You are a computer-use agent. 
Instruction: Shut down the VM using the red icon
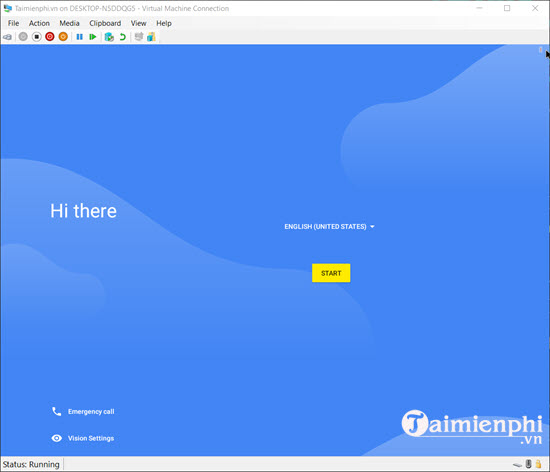[50, 36]
